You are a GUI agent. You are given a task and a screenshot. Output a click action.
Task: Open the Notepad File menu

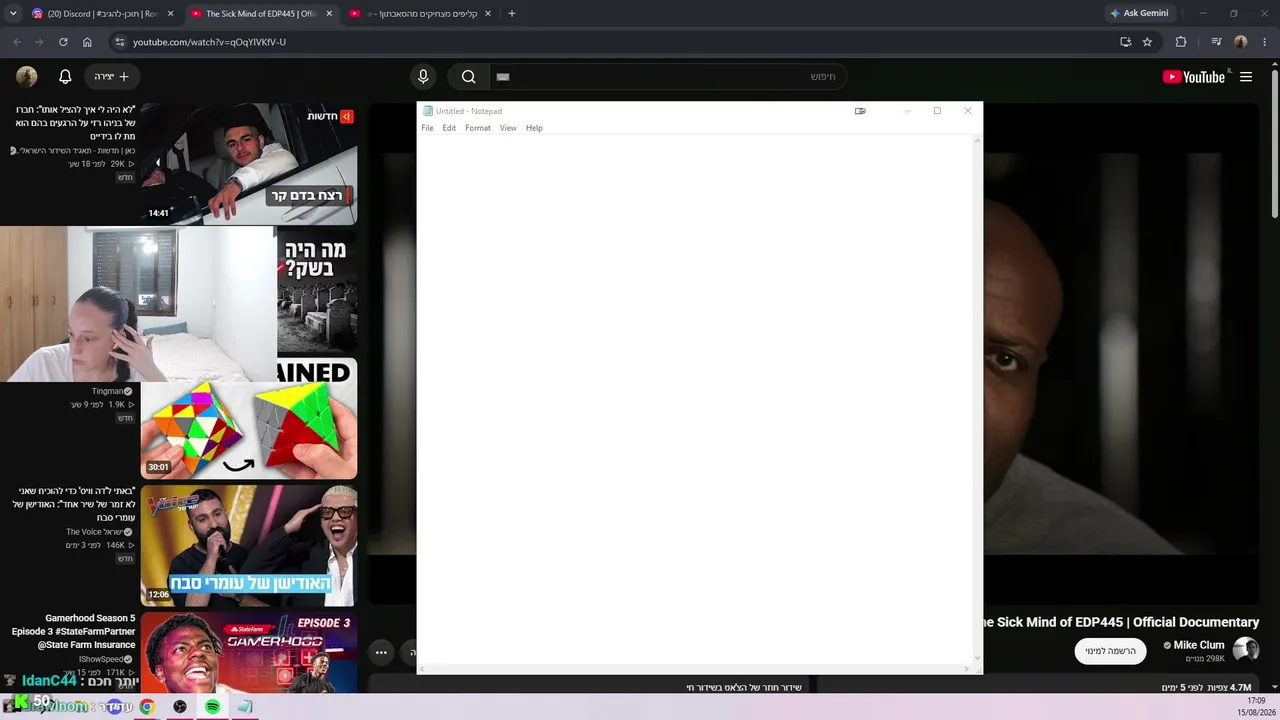point(427,128)
